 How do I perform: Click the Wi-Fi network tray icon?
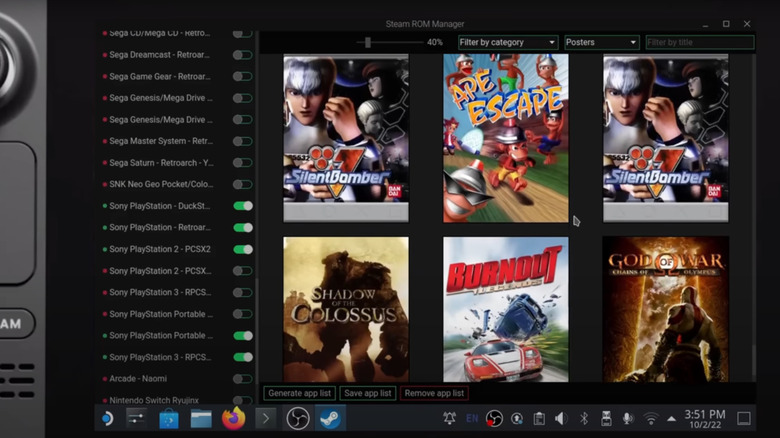(651, 418)
